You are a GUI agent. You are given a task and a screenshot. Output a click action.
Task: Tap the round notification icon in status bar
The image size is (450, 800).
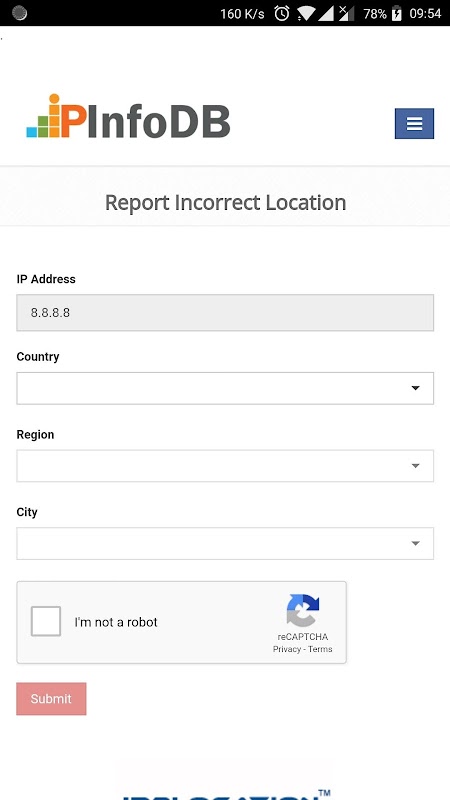pyautogui.click(x=19, y=13)
